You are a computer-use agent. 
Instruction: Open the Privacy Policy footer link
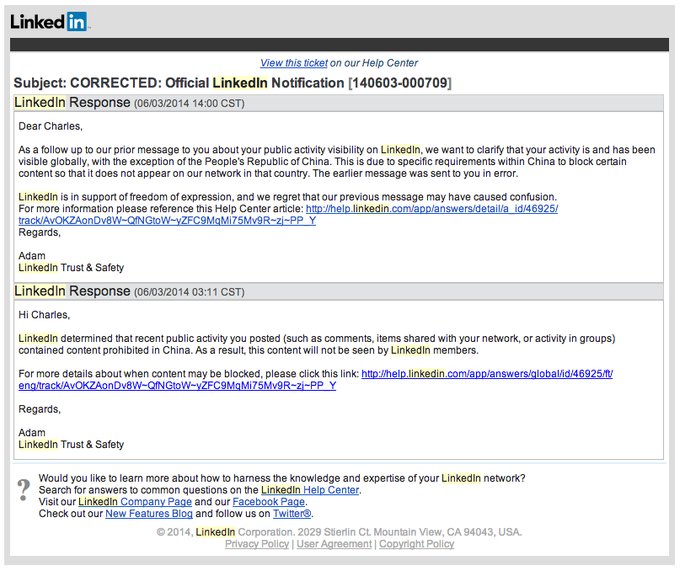click(x=257, y=544)
